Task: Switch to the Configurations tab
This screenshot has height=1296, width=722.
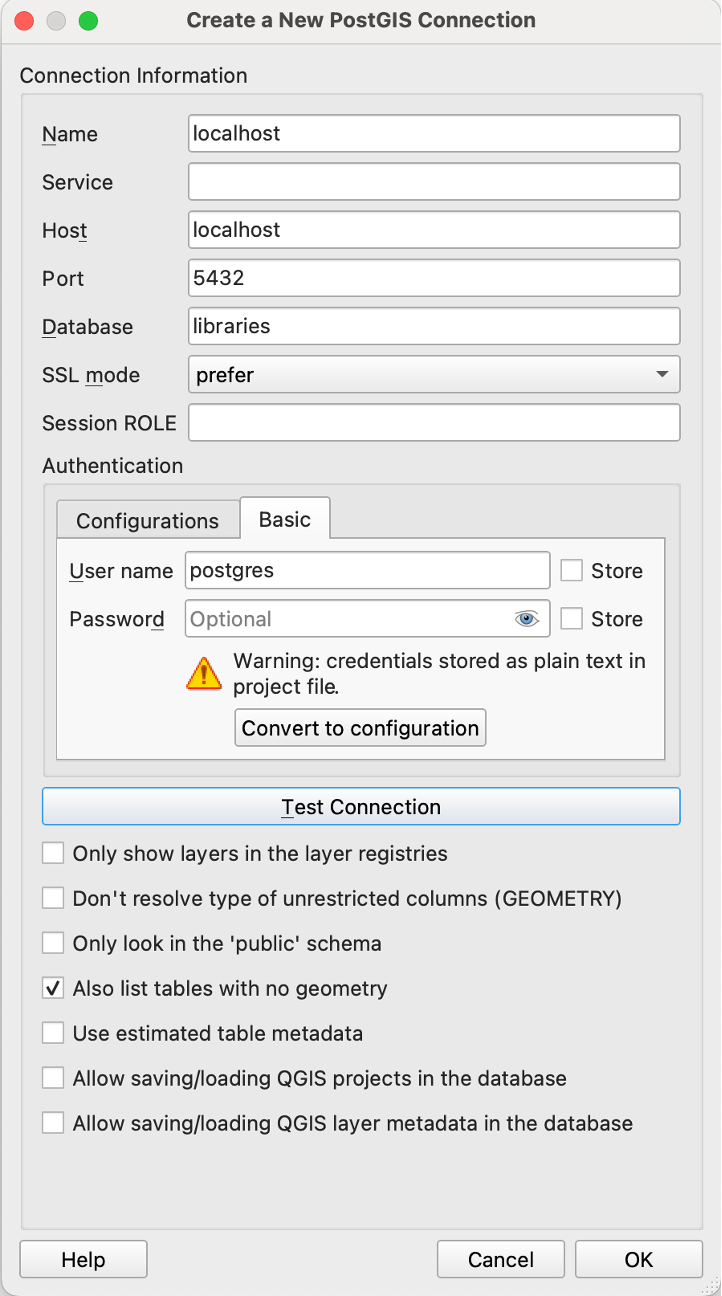Action: [x=147, y=521]
